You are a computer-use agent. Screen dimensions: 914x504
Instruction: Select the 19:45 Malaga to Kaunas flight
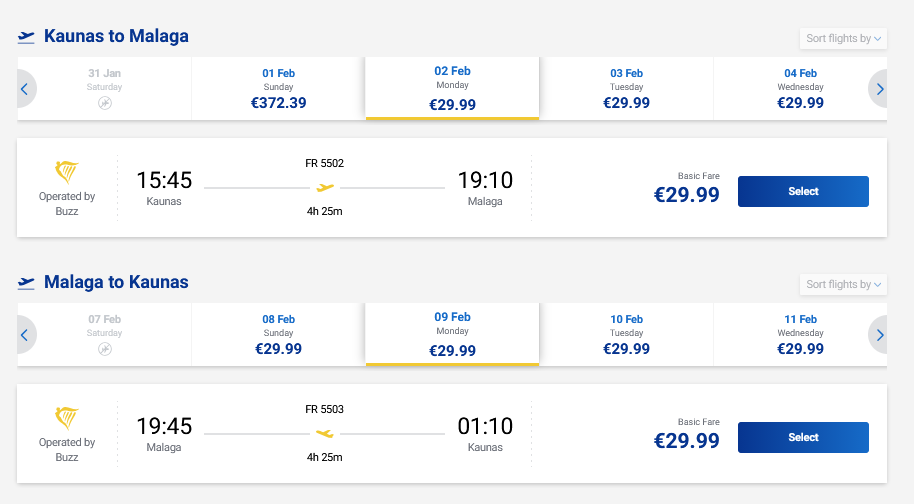[x=803, y=437]
